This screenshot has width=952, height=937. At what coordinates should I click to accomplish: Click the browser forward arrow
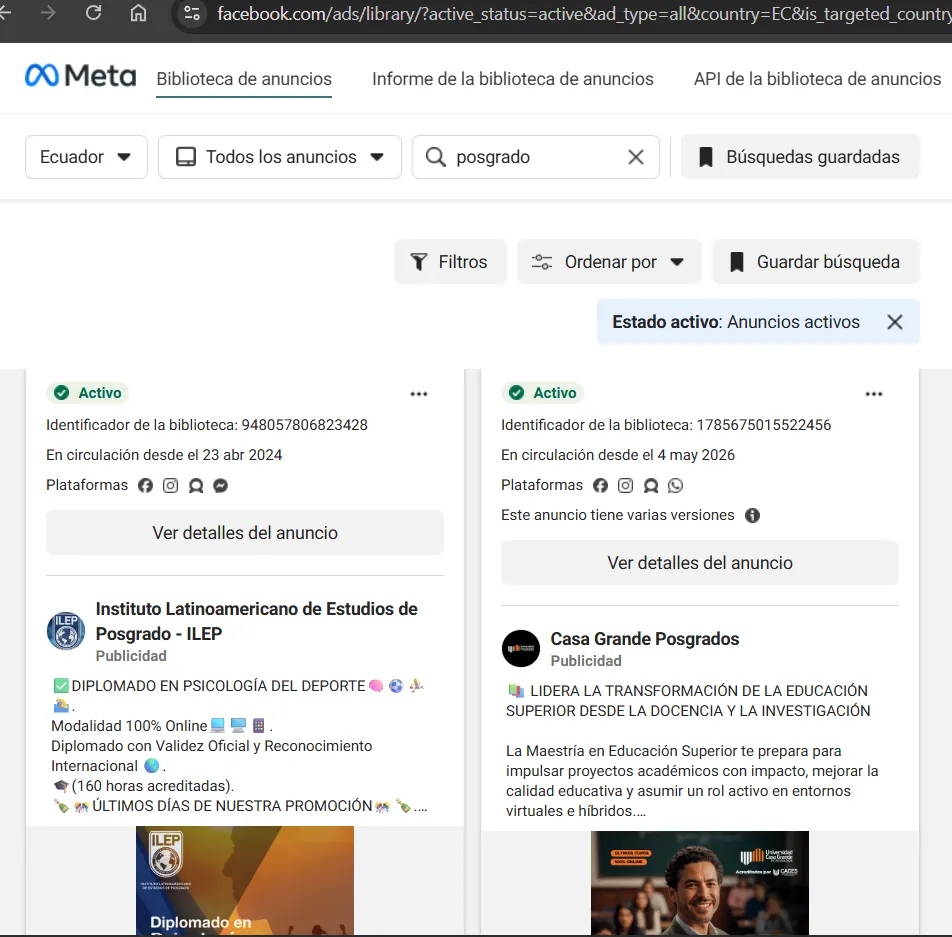(48, 13)
